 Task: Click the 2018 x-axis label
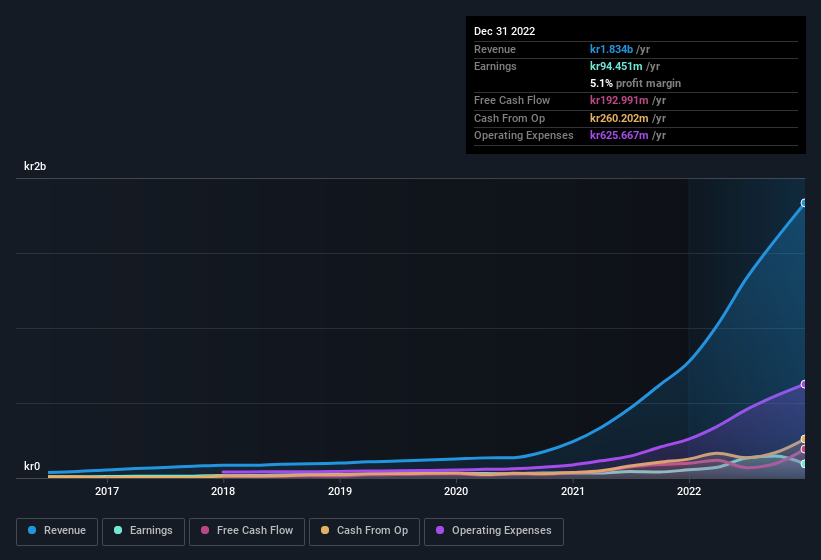(223, 491)
